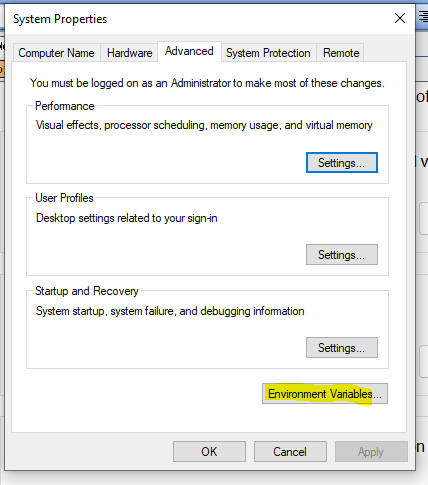This screenshot has width=428, height=485.
Task: Close the System Properties dialog
Action: [400, 18]
